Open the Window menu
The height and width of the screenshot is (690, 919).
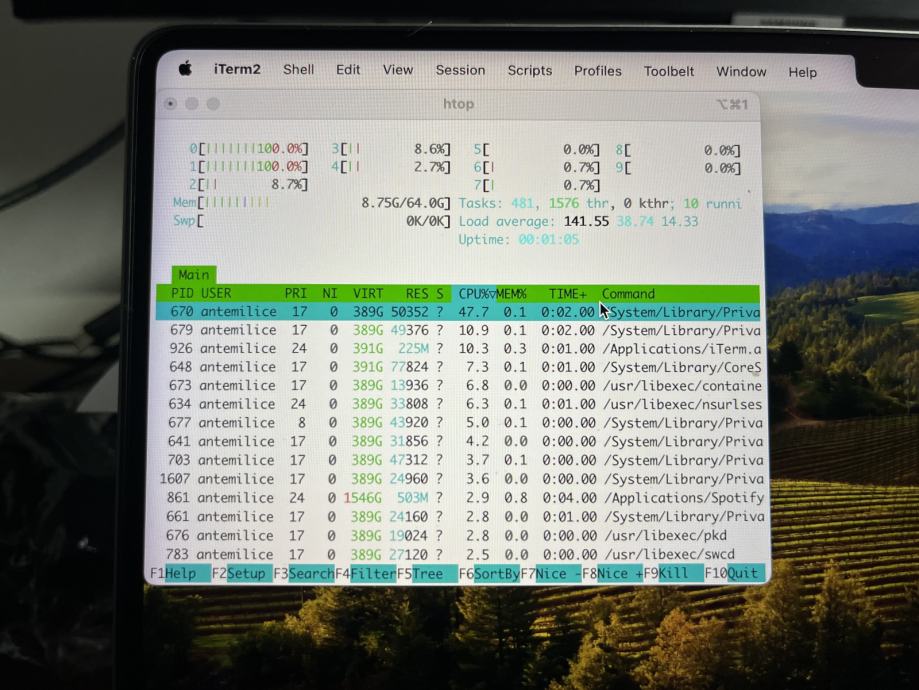pos(741,72)
